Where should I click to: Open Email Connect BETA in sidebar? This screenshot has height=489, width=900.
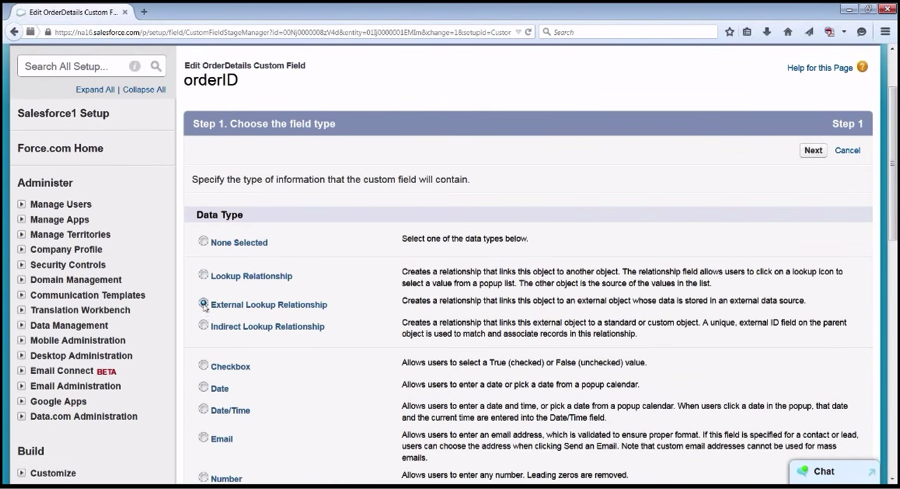pyautogui.click(x=73, y=371)
